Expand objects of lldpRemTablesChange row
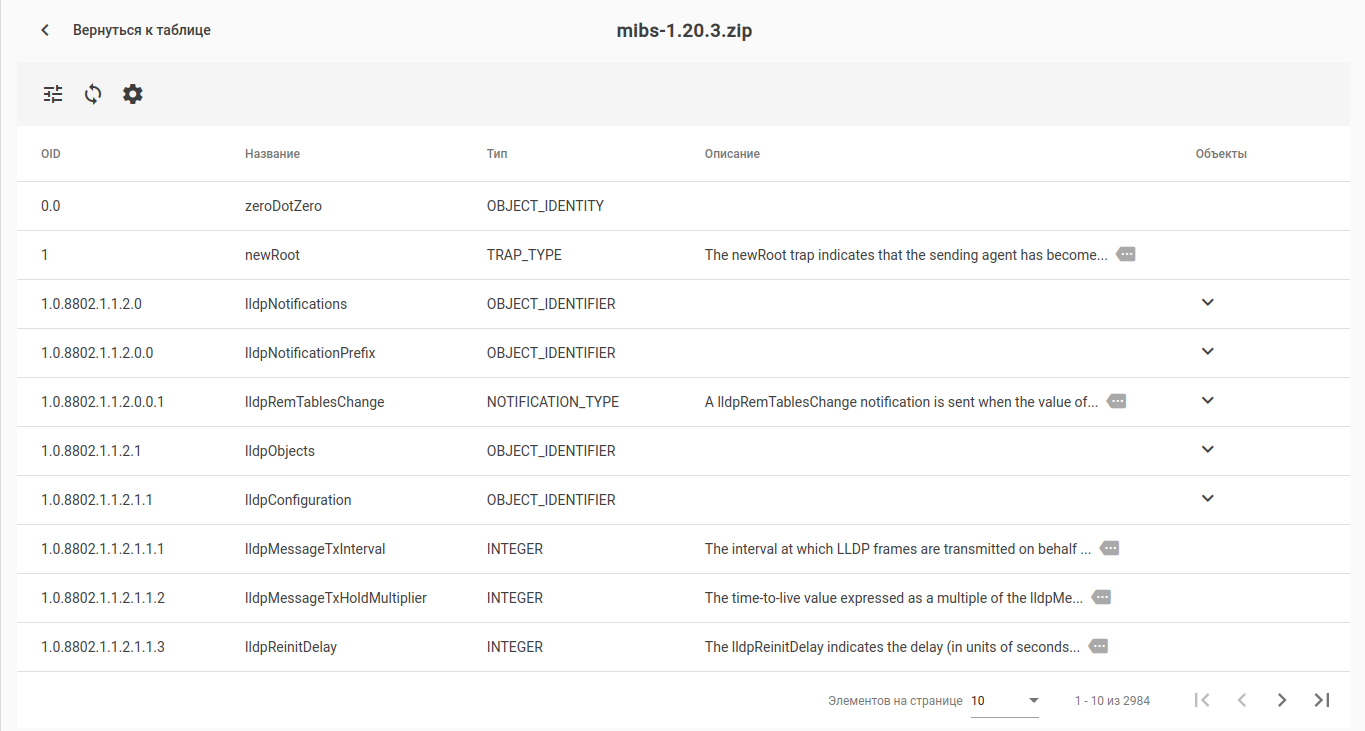The image size is (1365, 731). 1207,401
